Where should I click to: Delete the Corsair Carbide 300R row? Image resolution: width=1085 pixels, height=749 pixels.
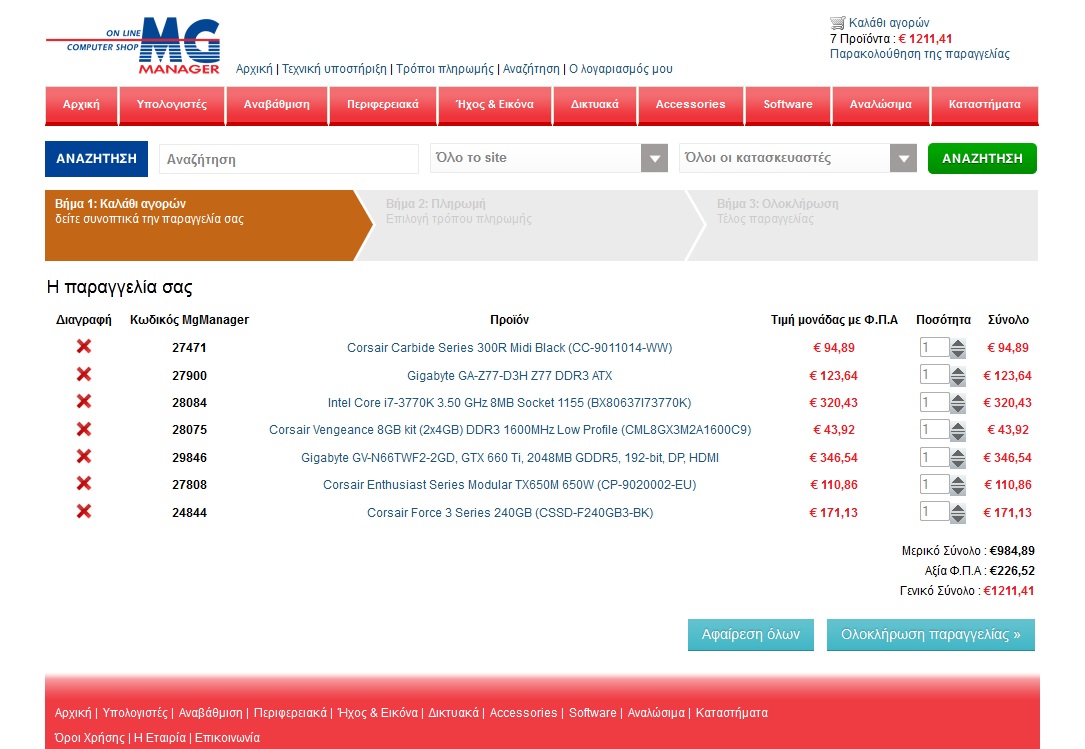(x=84, y=346)
